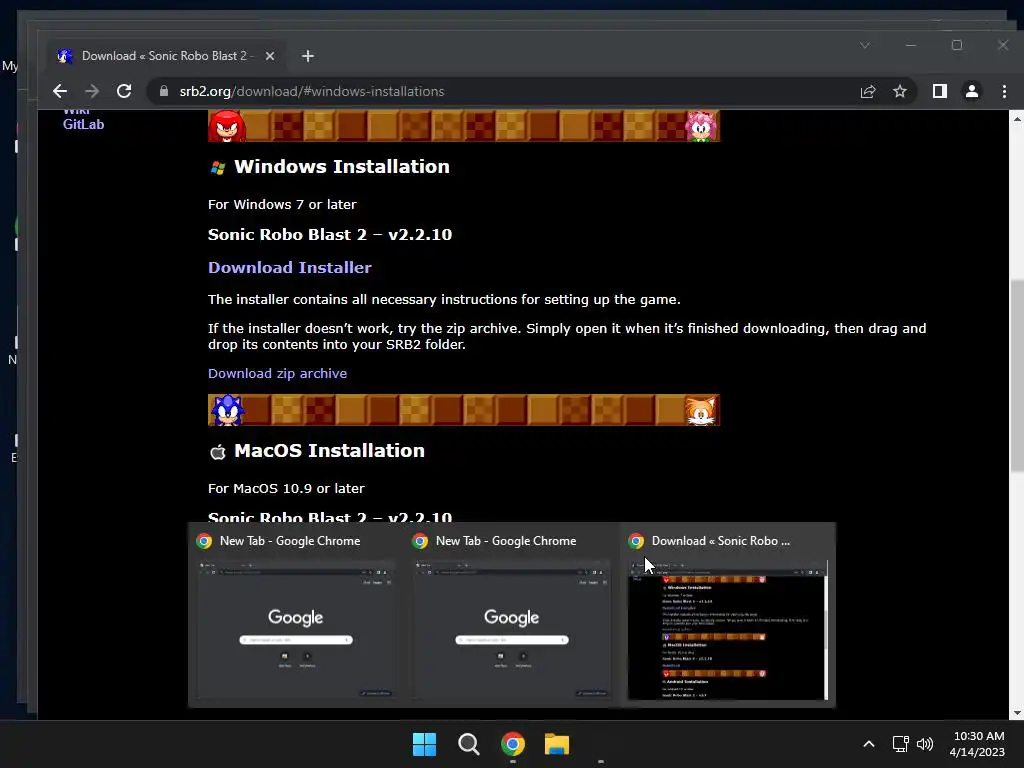Click the page vertical scrollbar thumb
Image resolution: width=1024 pixels, height=768 pixels.
1017,376
